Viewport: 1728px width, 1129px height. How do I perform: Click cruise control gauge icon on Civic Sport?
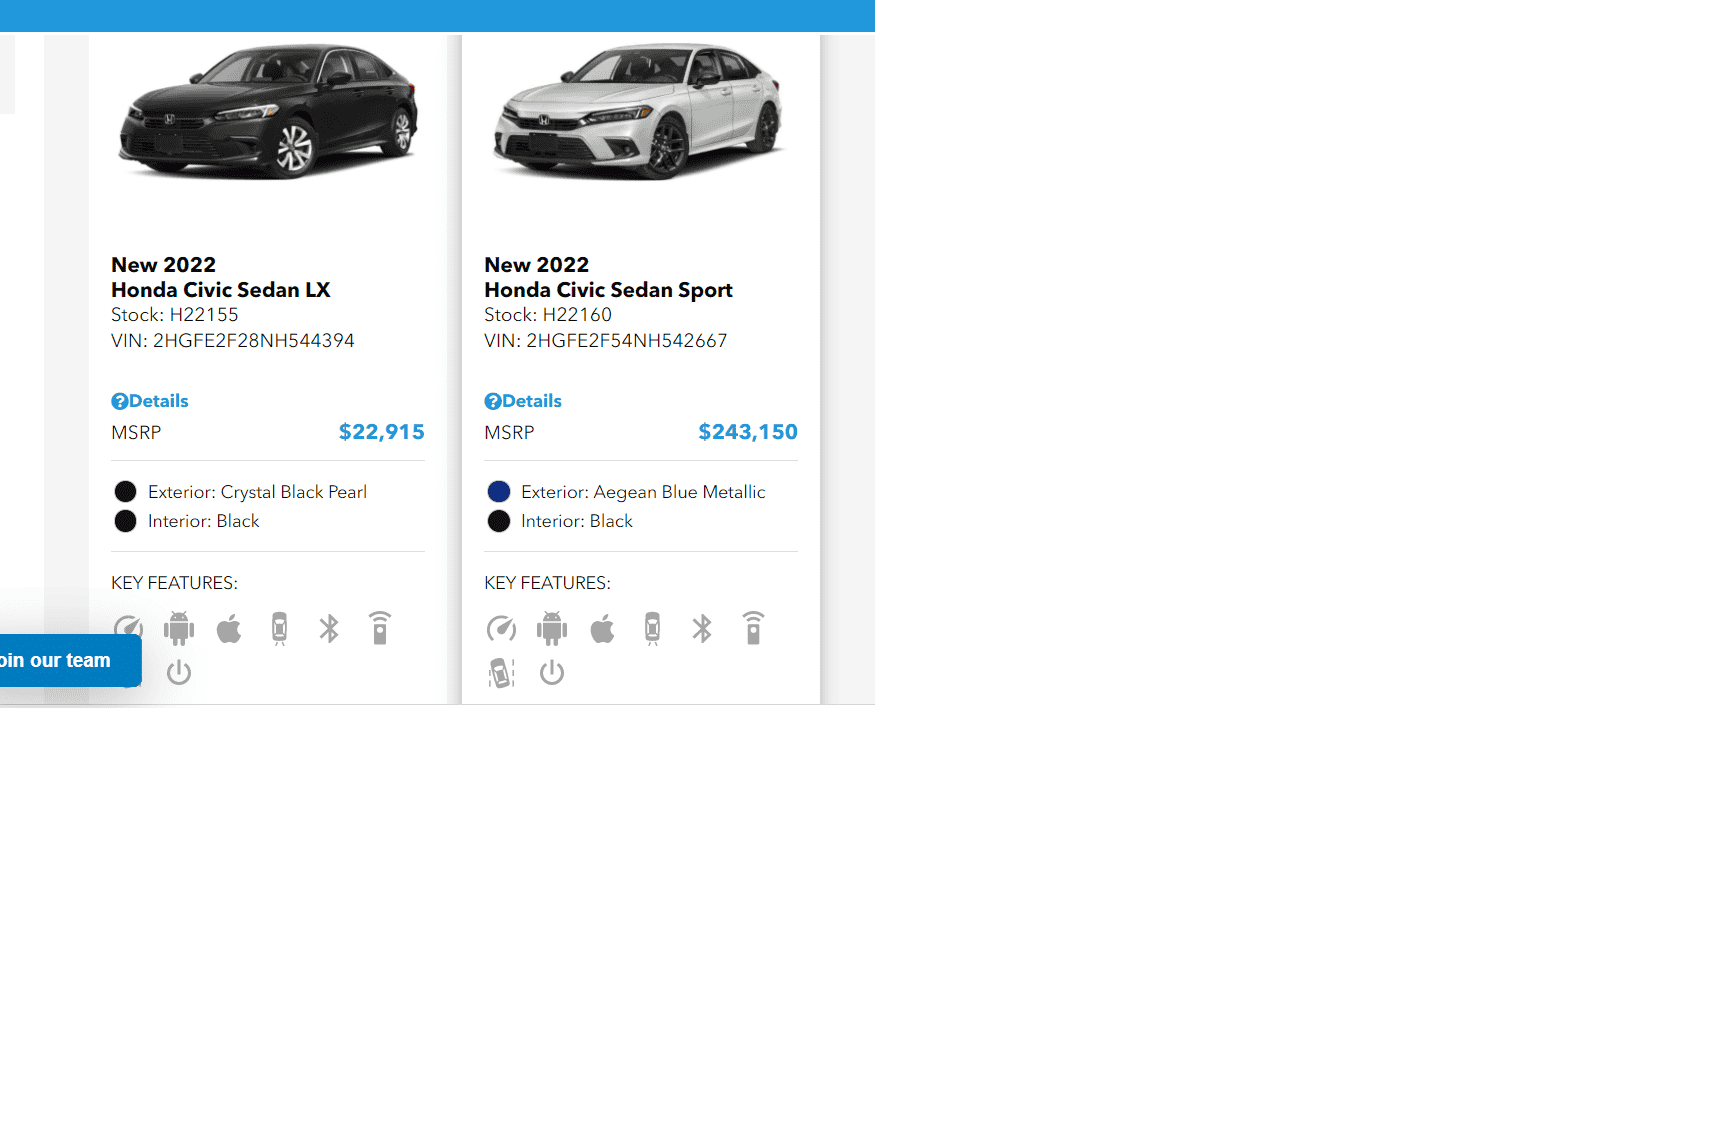point(501,629)
